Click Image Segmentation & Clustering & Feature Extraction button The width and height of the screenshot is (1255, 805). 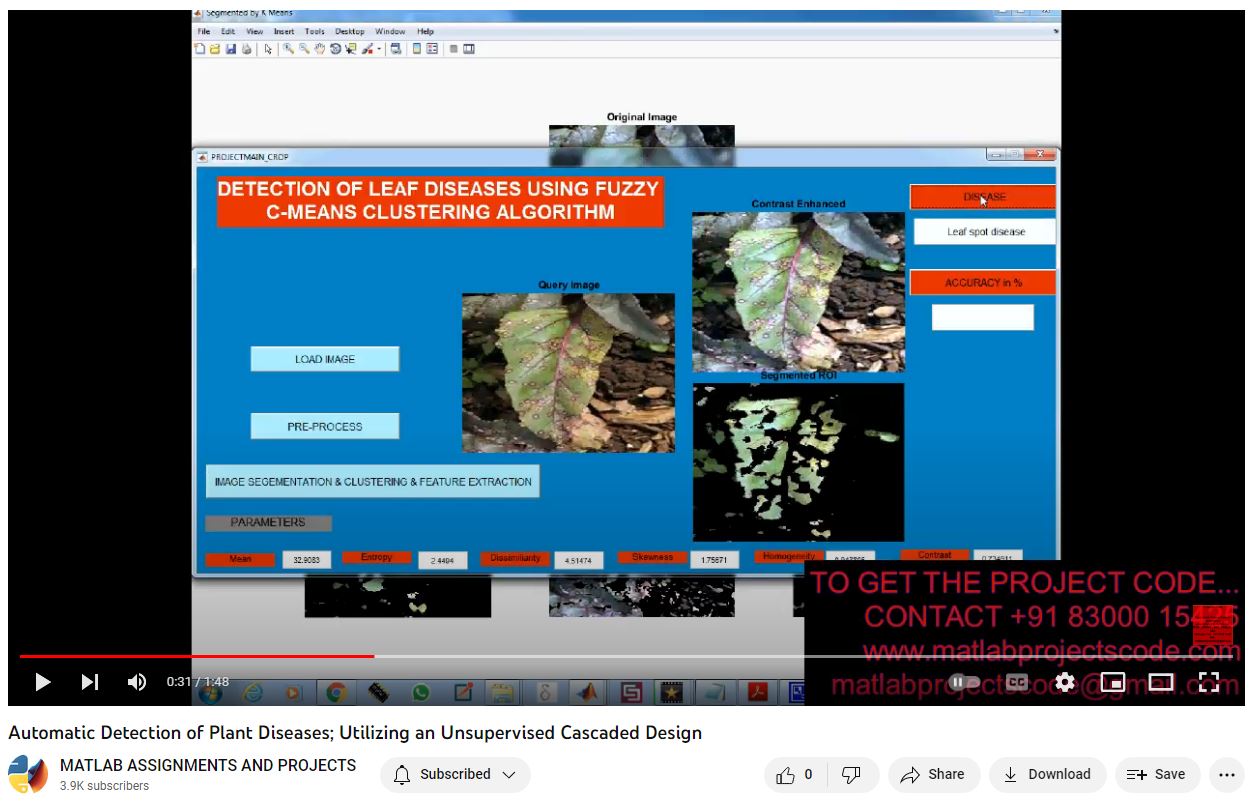coord(373,481)
